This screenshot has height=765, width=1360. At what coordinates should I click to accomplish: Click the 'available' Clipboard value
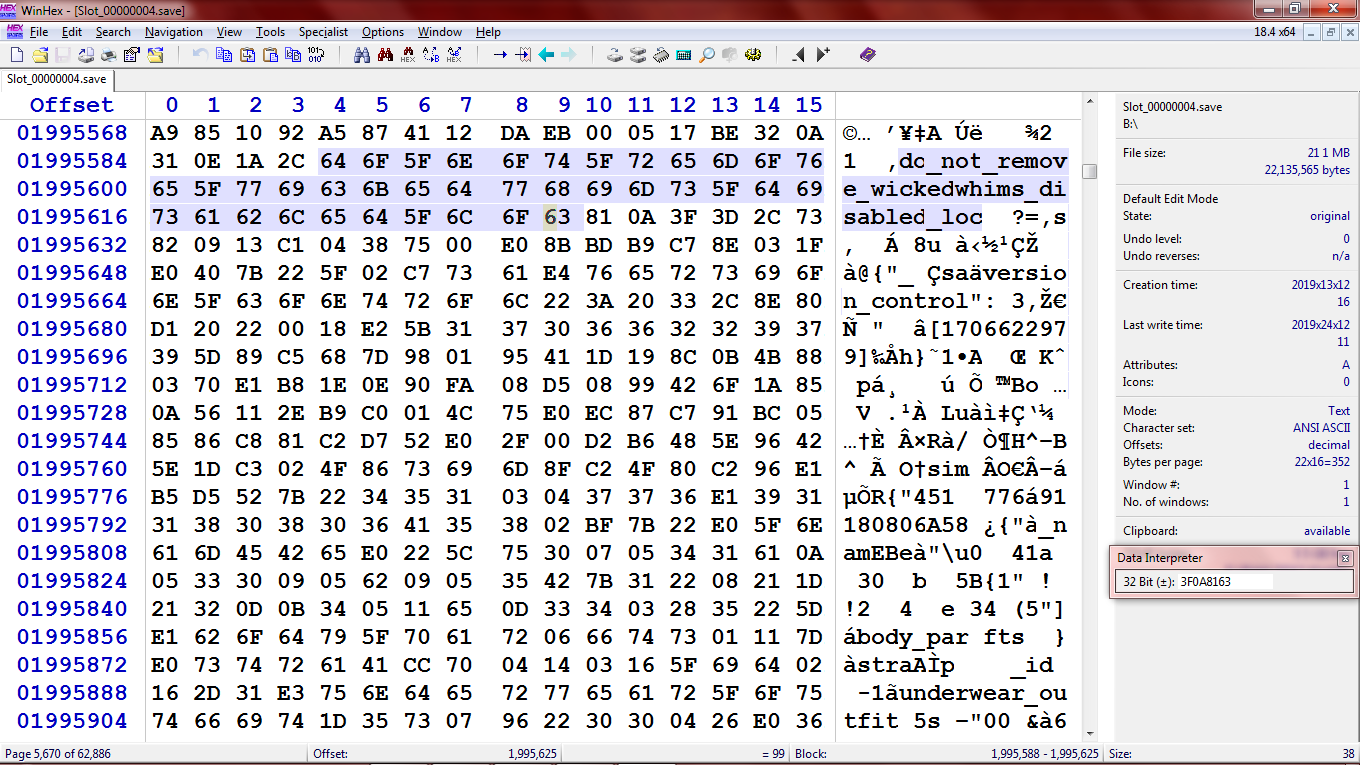click(1327, 531)
